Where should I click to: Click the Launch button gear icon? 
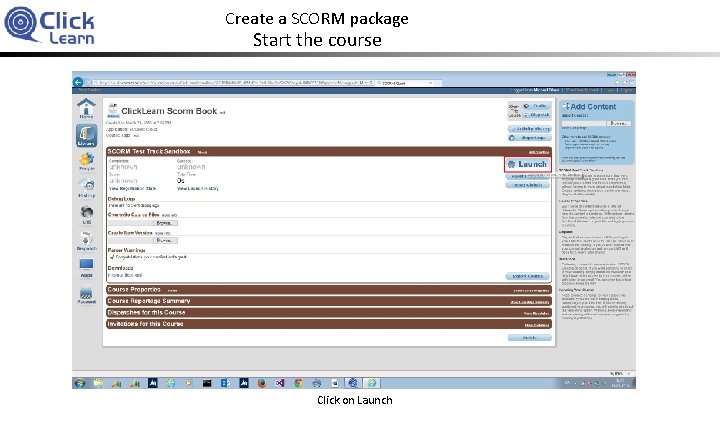pos(511,164)
